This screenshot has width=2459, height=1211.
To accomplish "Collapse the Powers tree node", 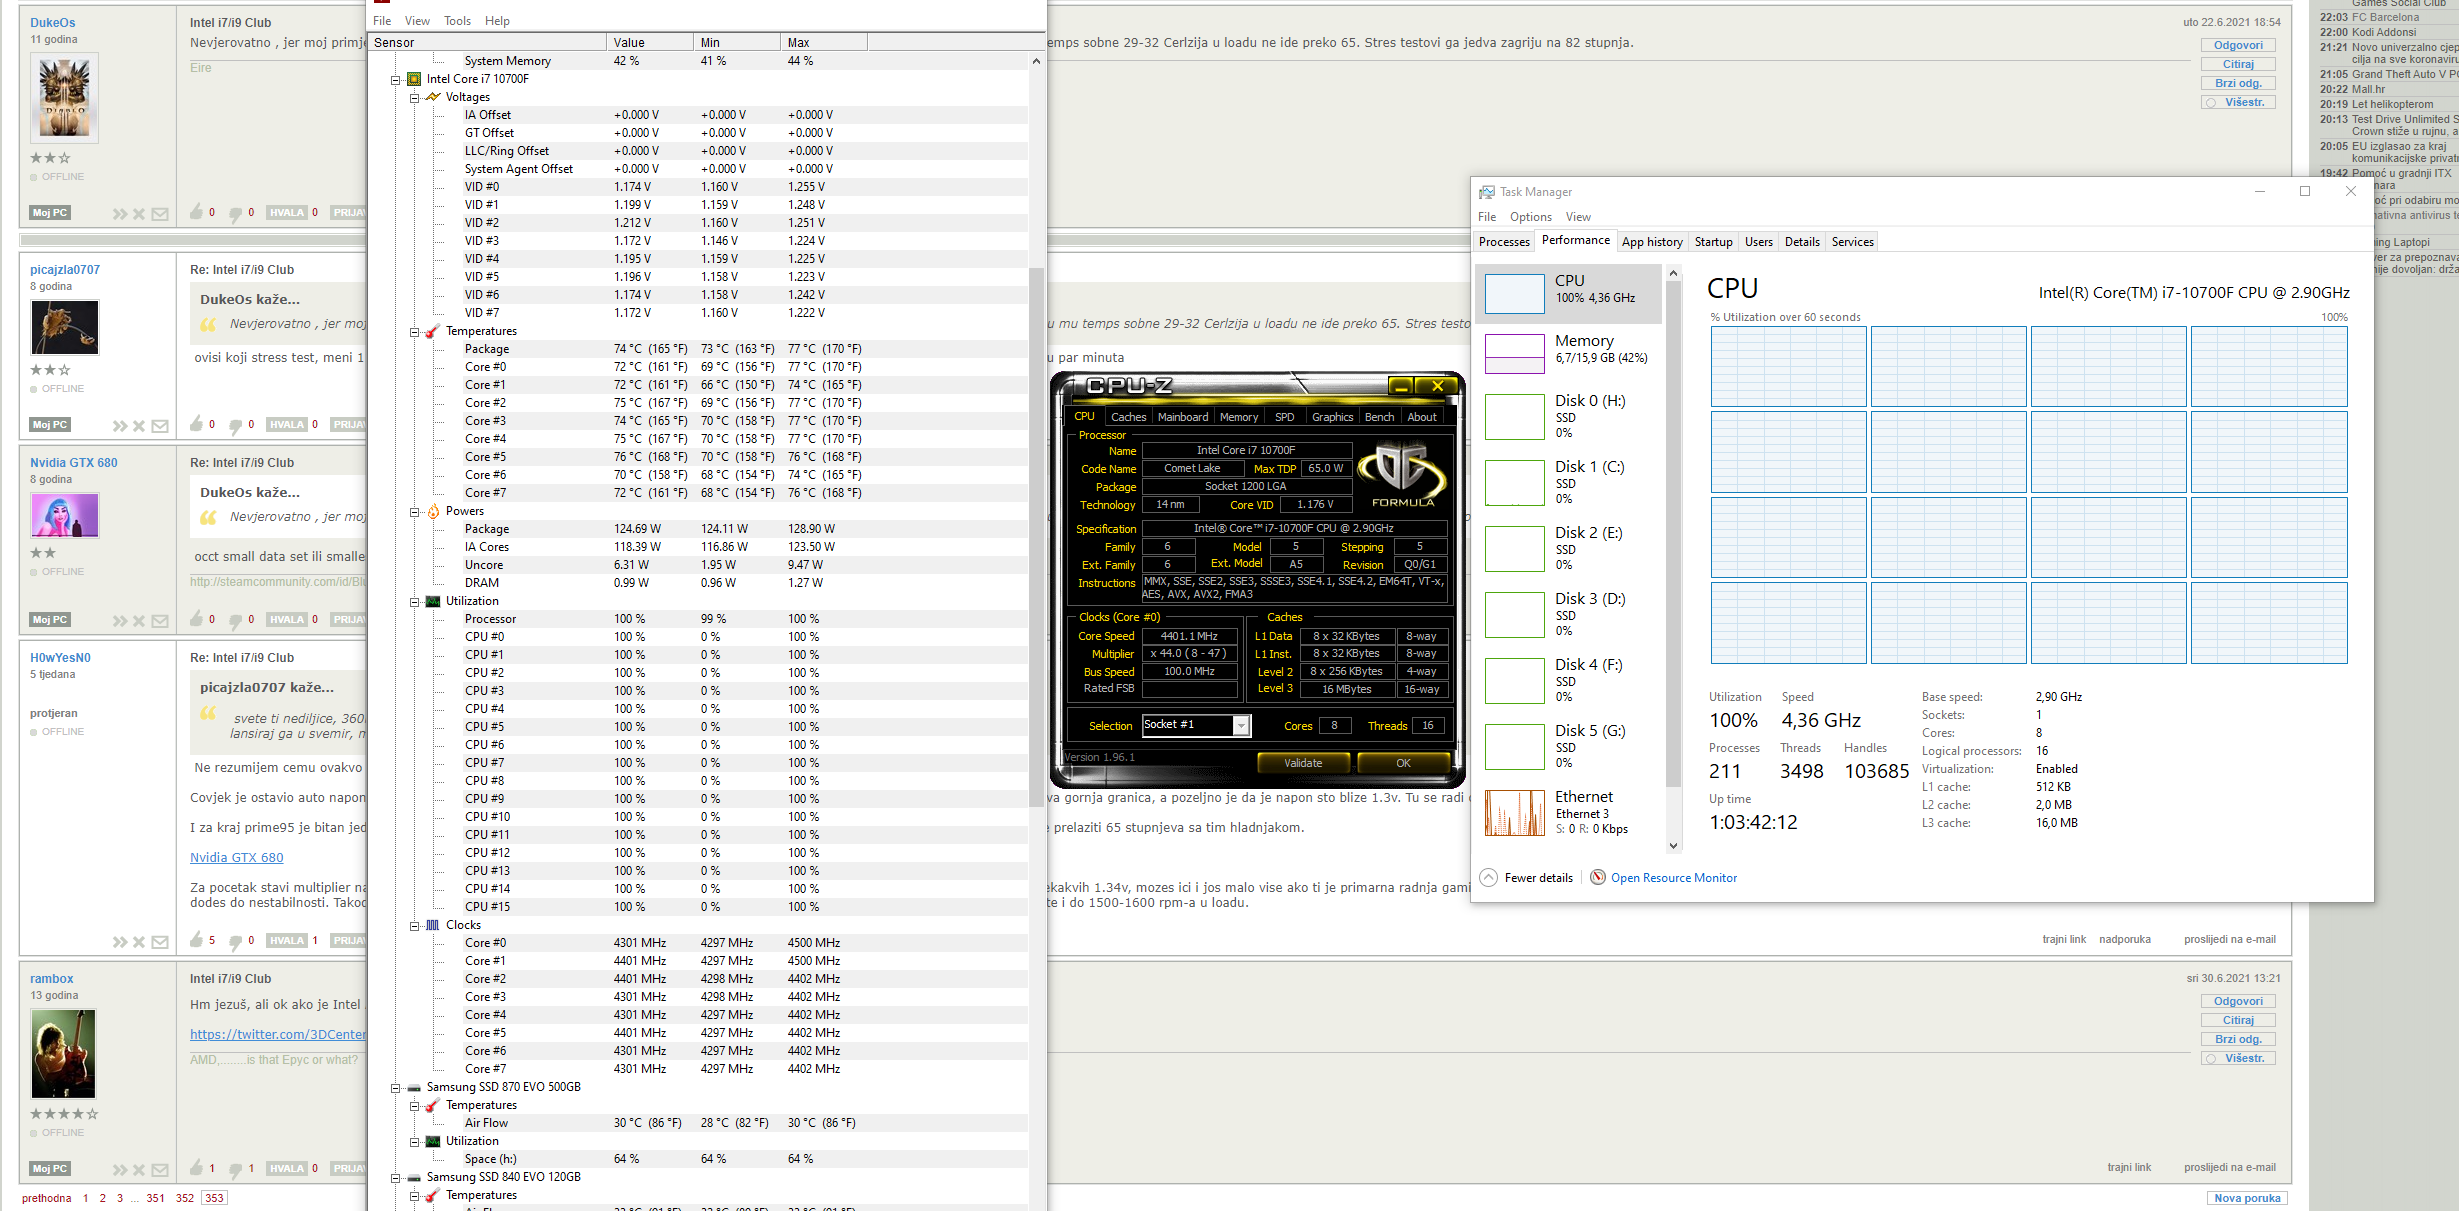I will pos(414,512).
